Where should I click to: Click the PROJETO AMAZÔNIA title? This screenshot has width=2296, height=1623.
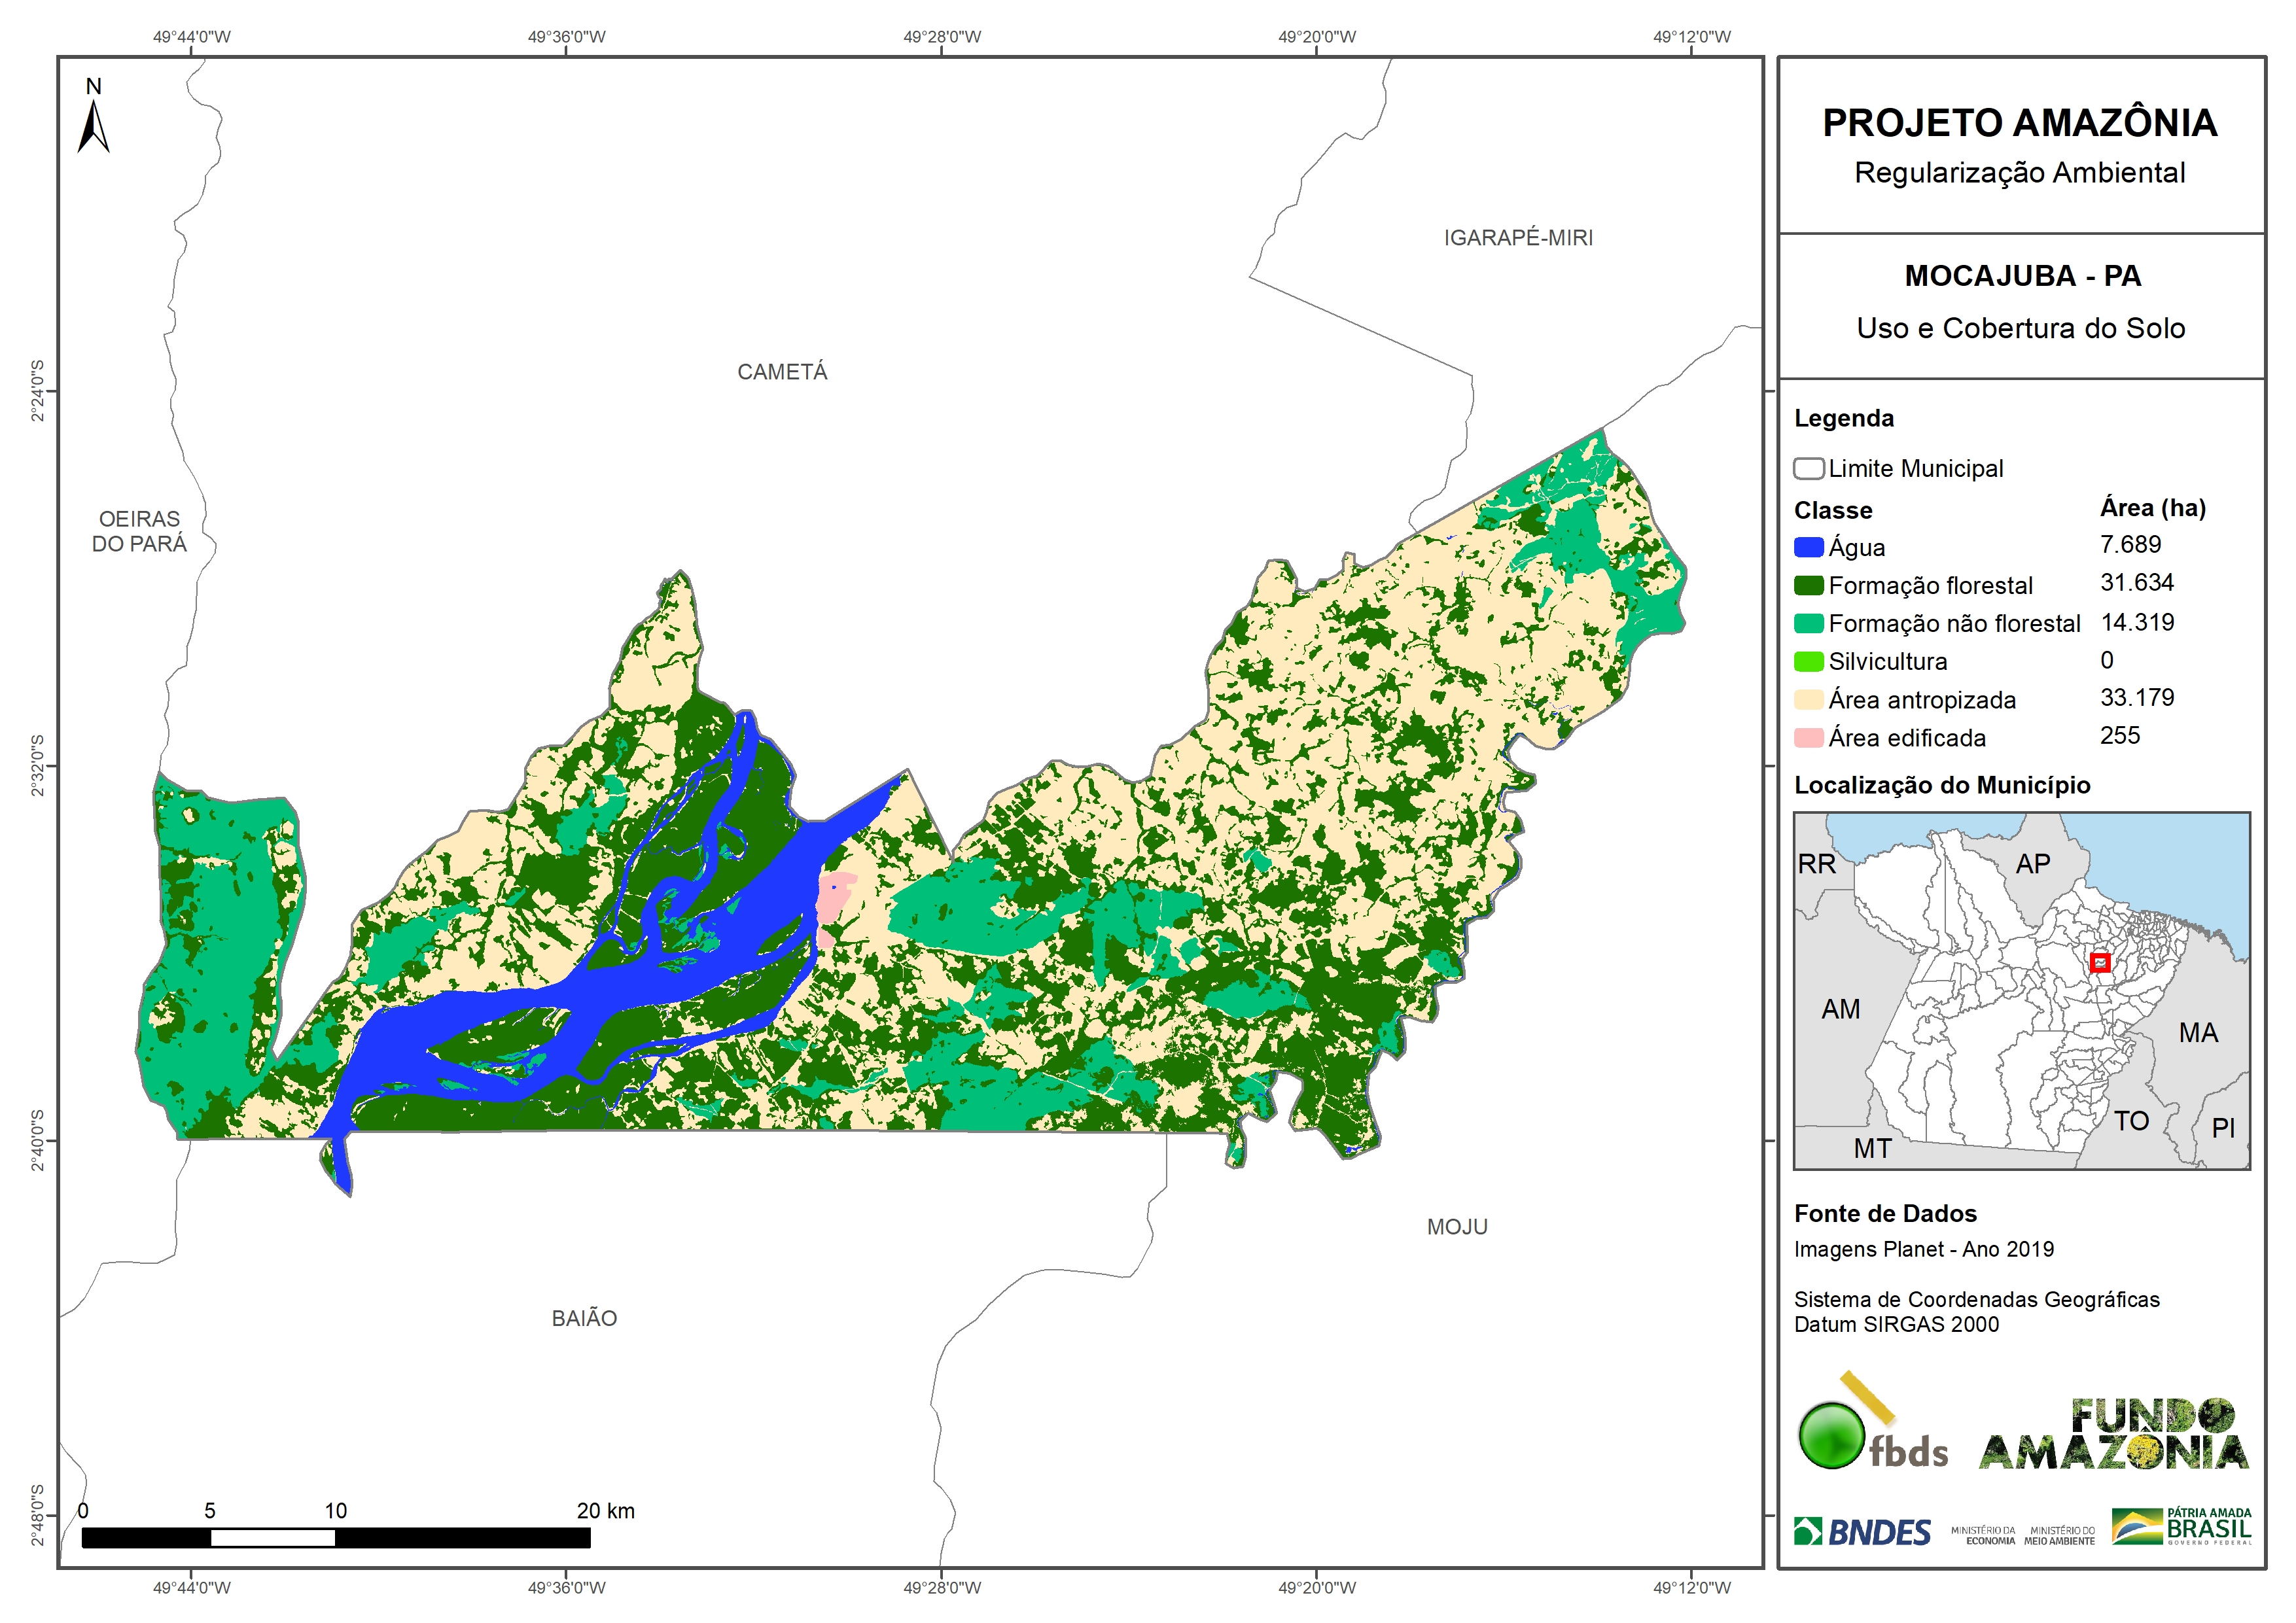[x=2020, y=123]
